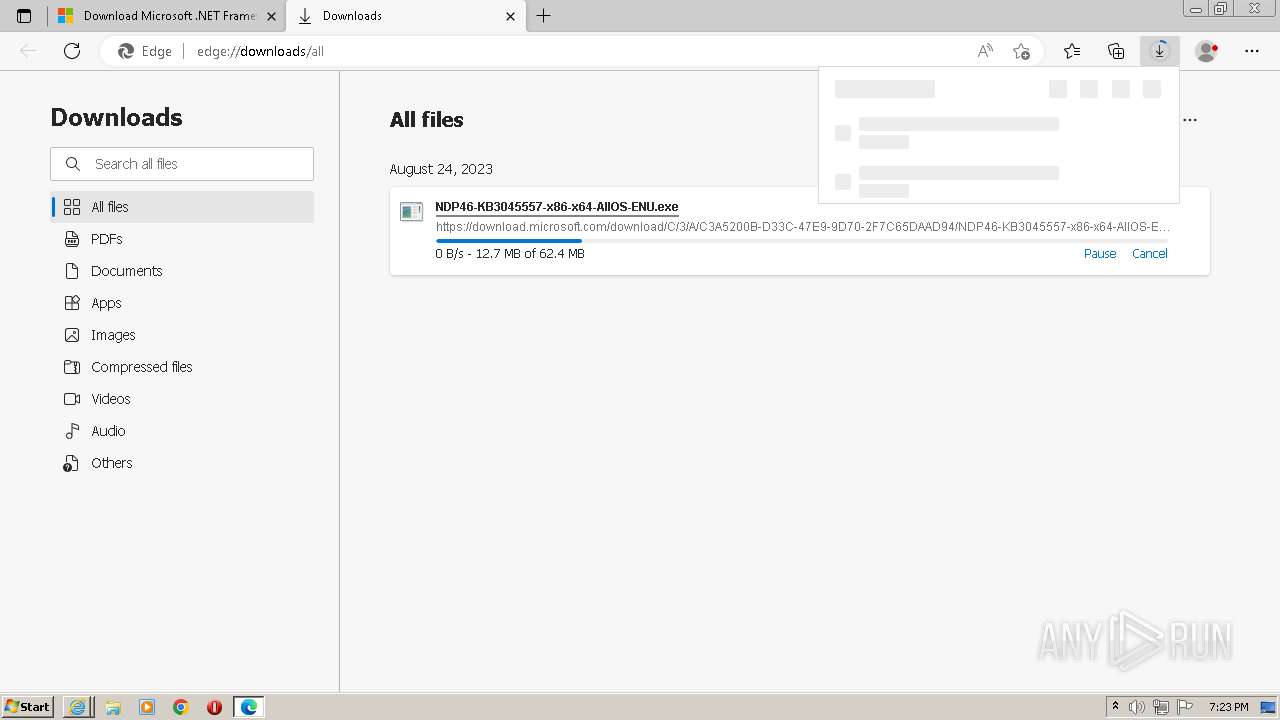Toggle the Downloads toolbar button
1280x720 pixels.
point(1160,51)
